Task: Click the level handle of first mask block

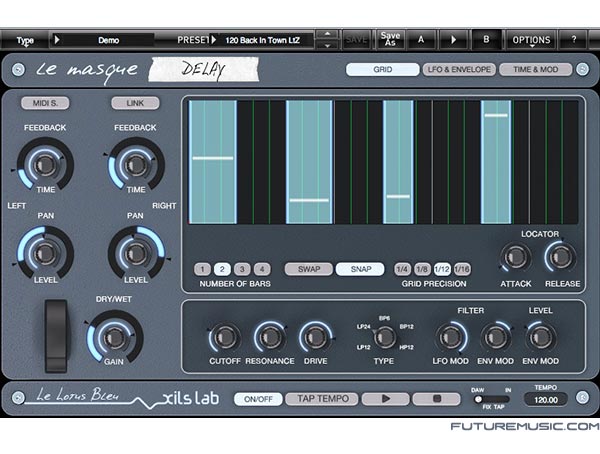Action: pyautogui.click(x=213, y=158)
